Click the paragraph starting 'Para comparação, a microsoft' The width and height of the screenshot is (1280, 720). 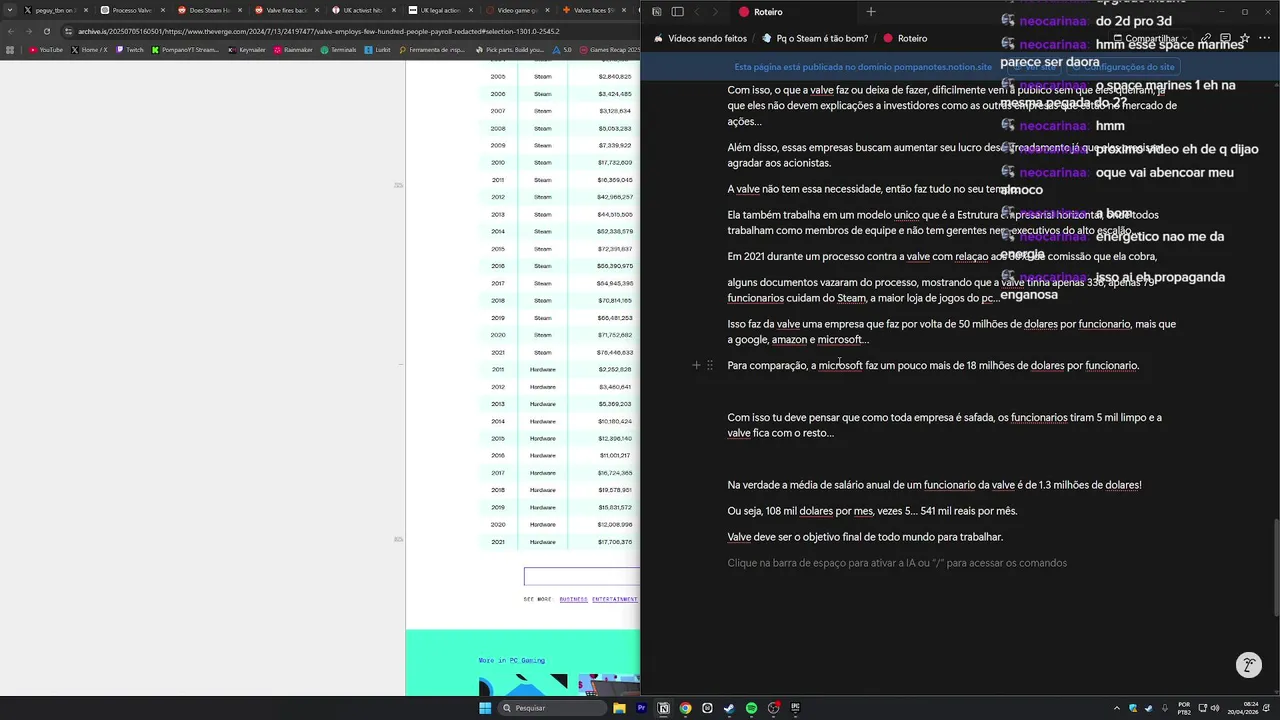click(933, 366)
